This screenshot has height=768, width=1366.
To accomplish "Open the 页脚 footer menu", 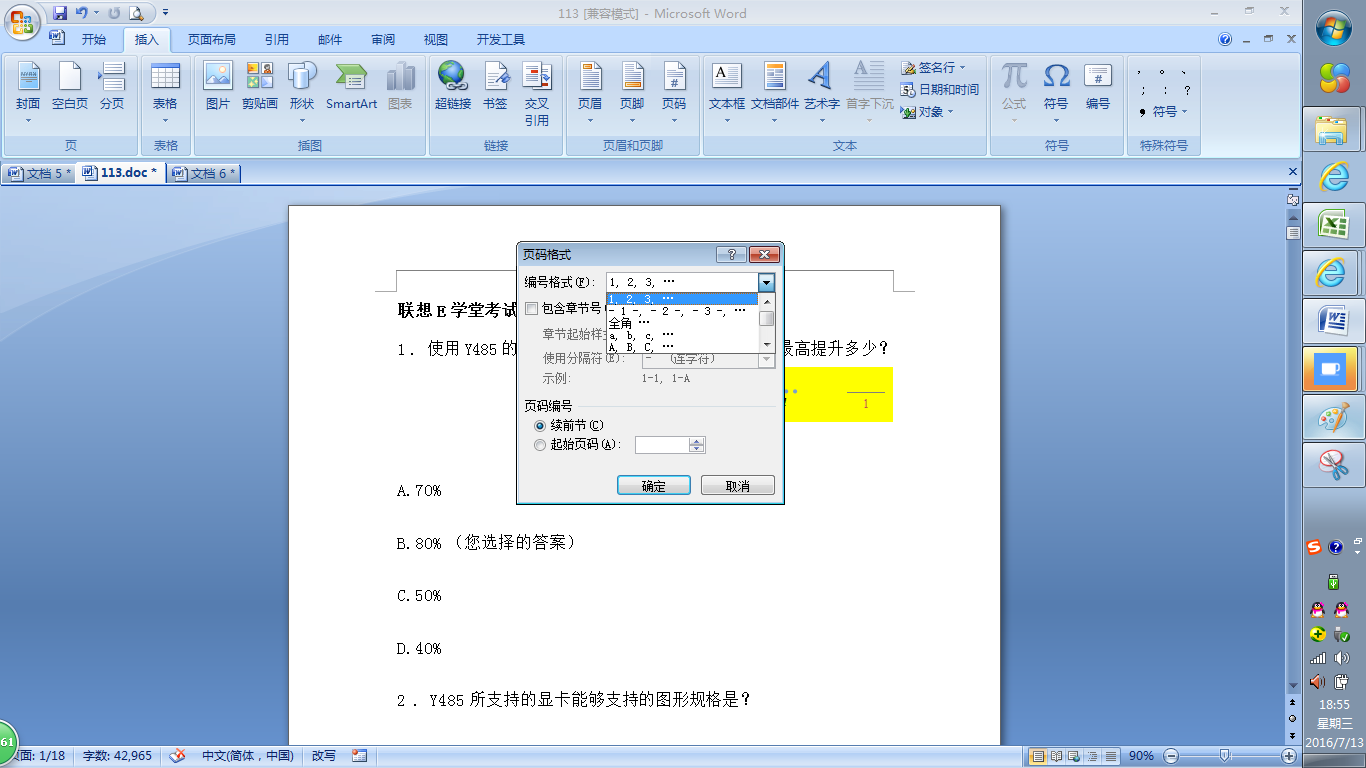I will click(x=632, y=90).
